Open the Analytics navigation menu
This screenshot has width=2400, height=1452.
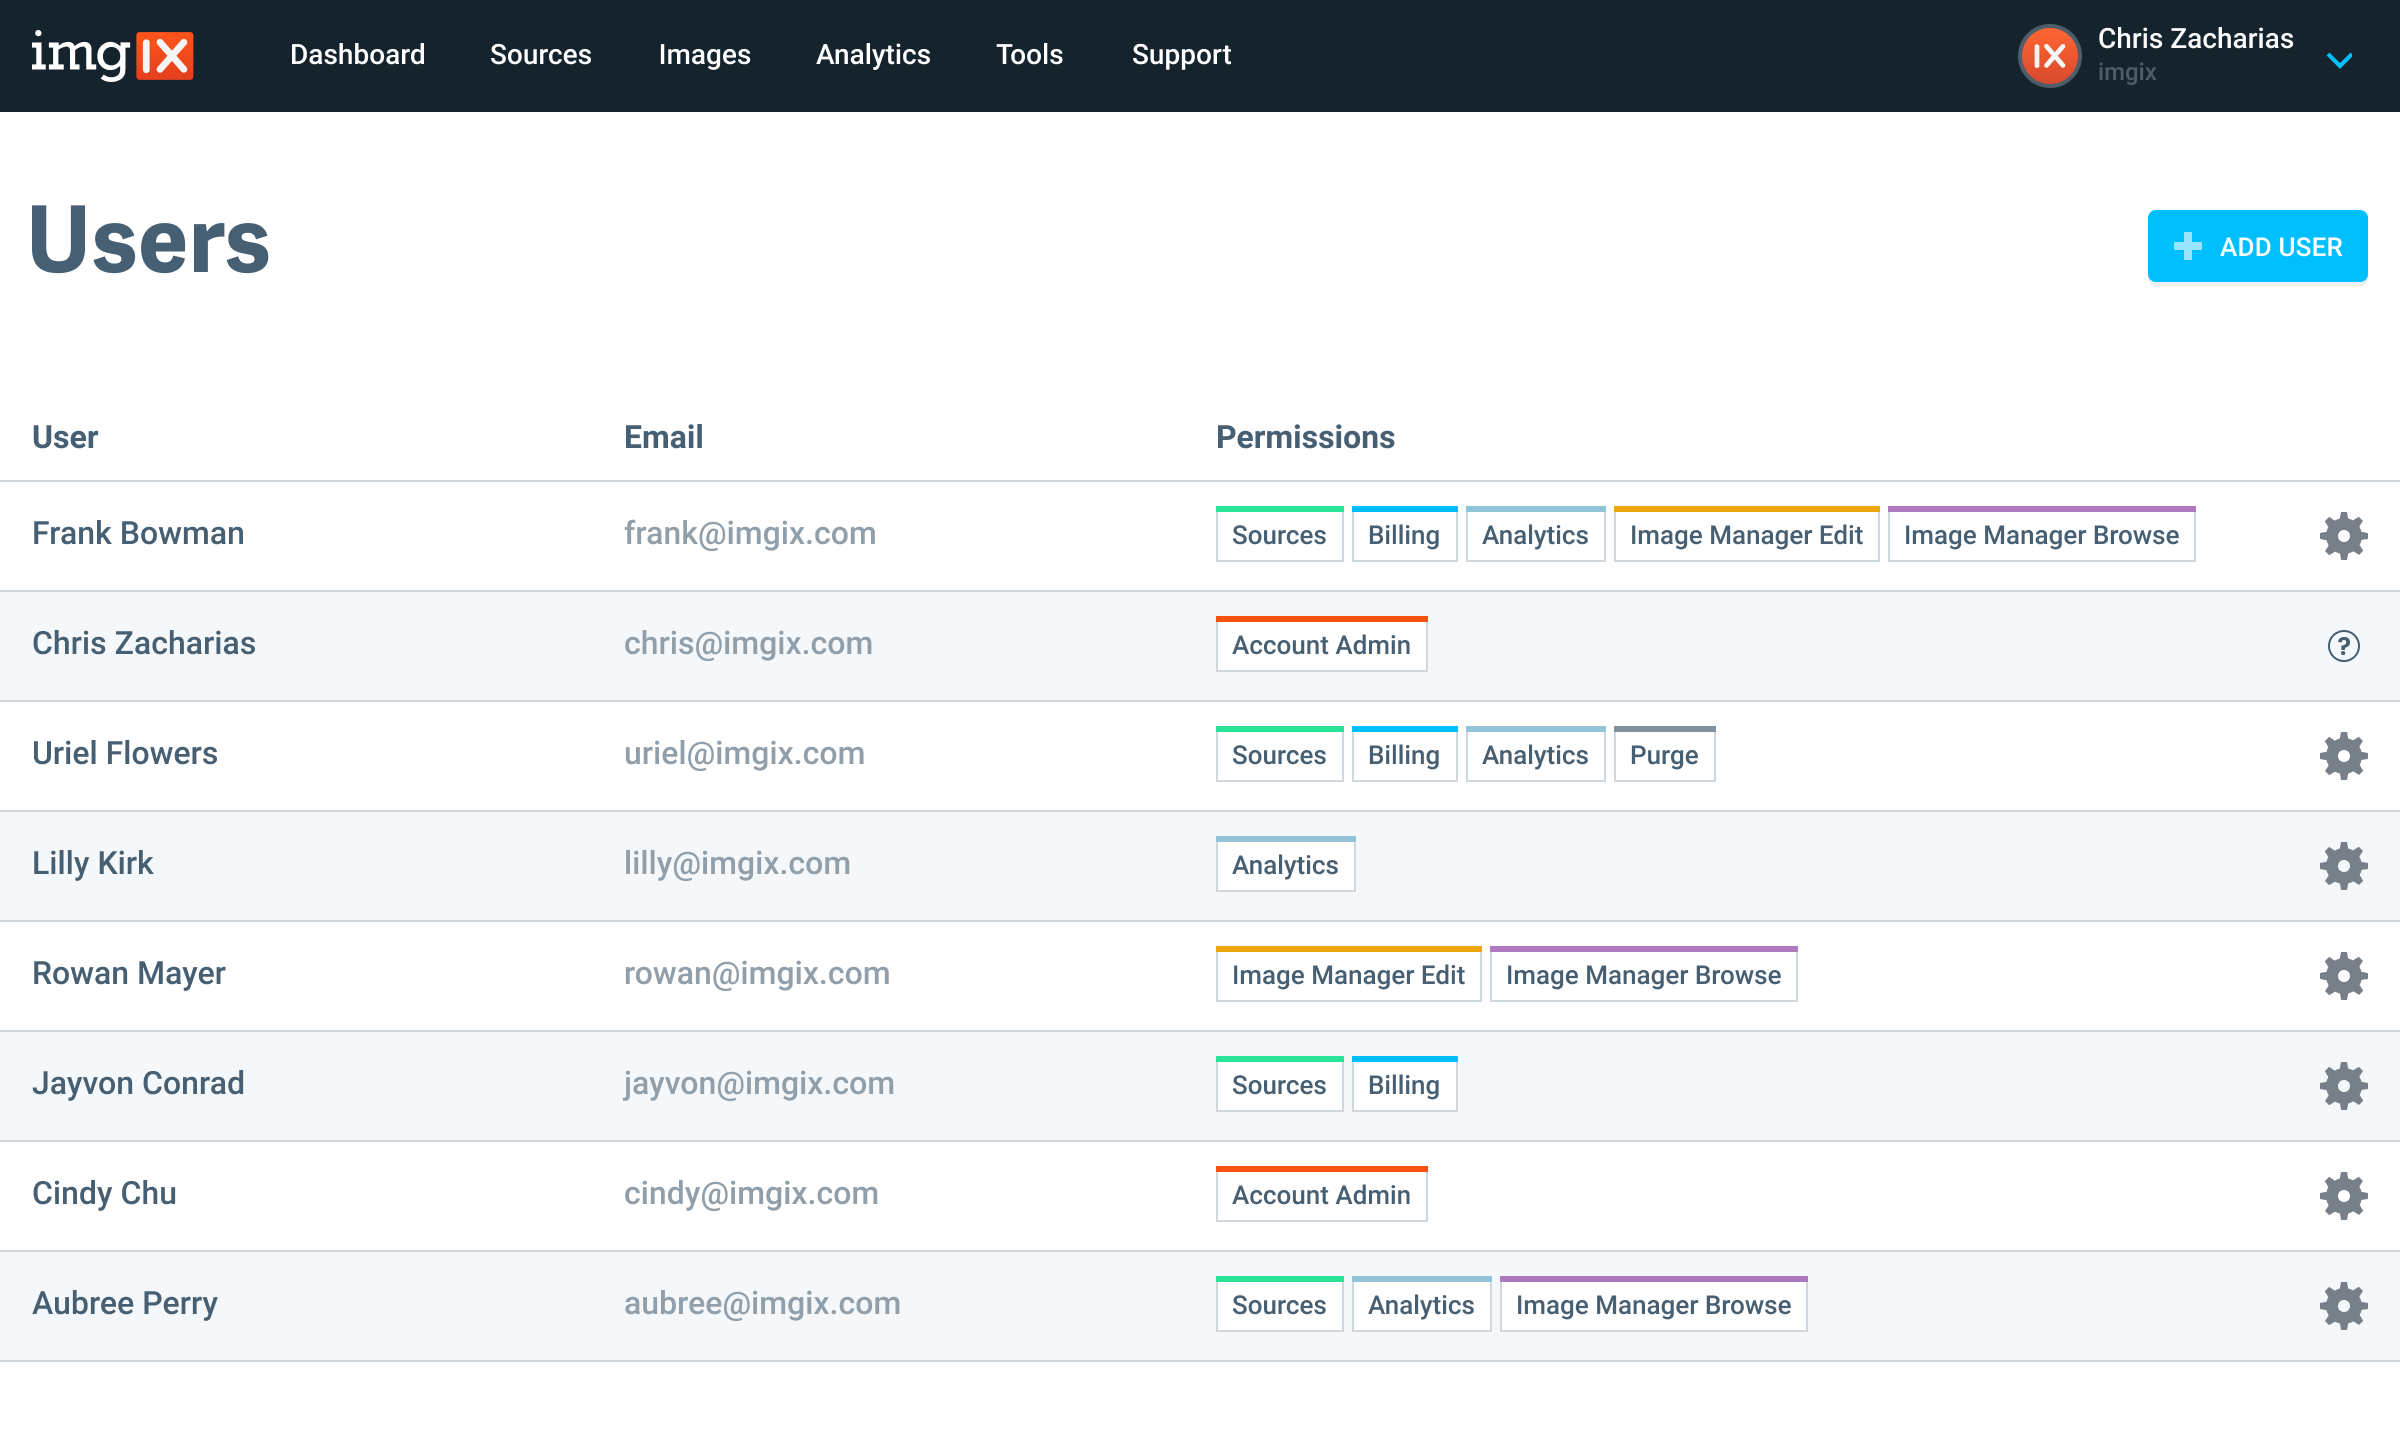coord(872,55)
